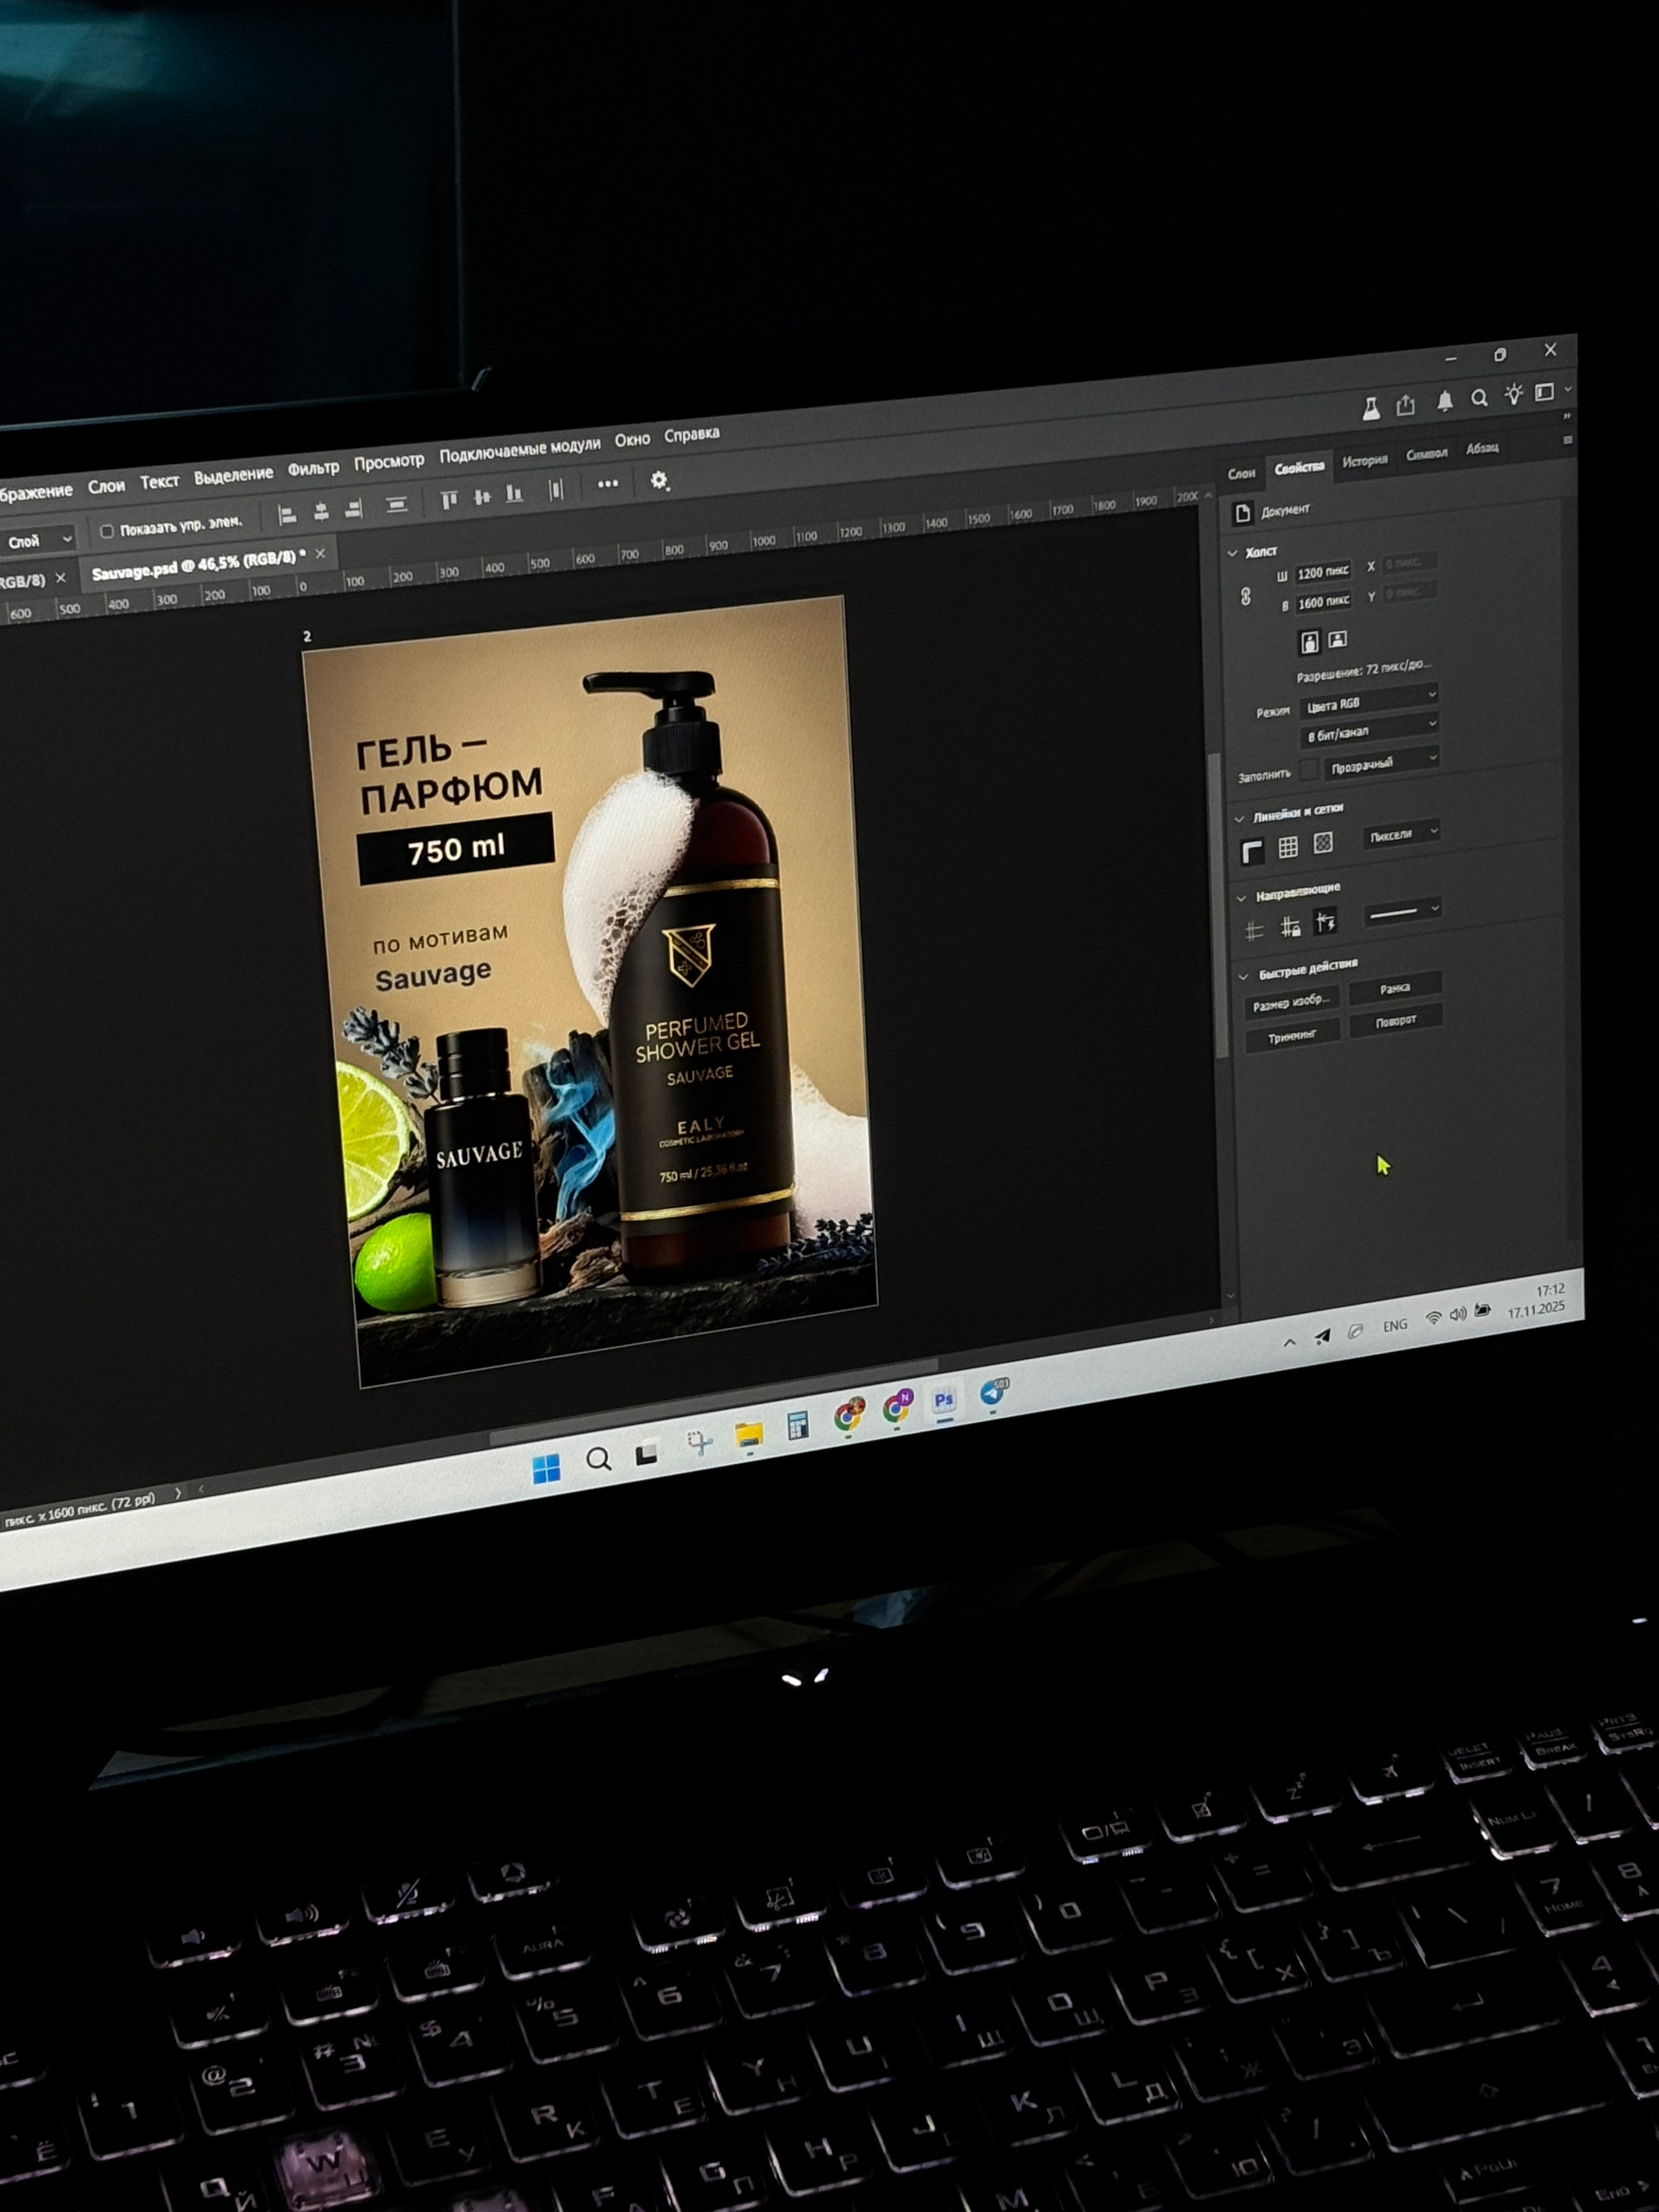
Task: Switch to the 'Абзац' panel tab
Action: tap(1482, 448)
